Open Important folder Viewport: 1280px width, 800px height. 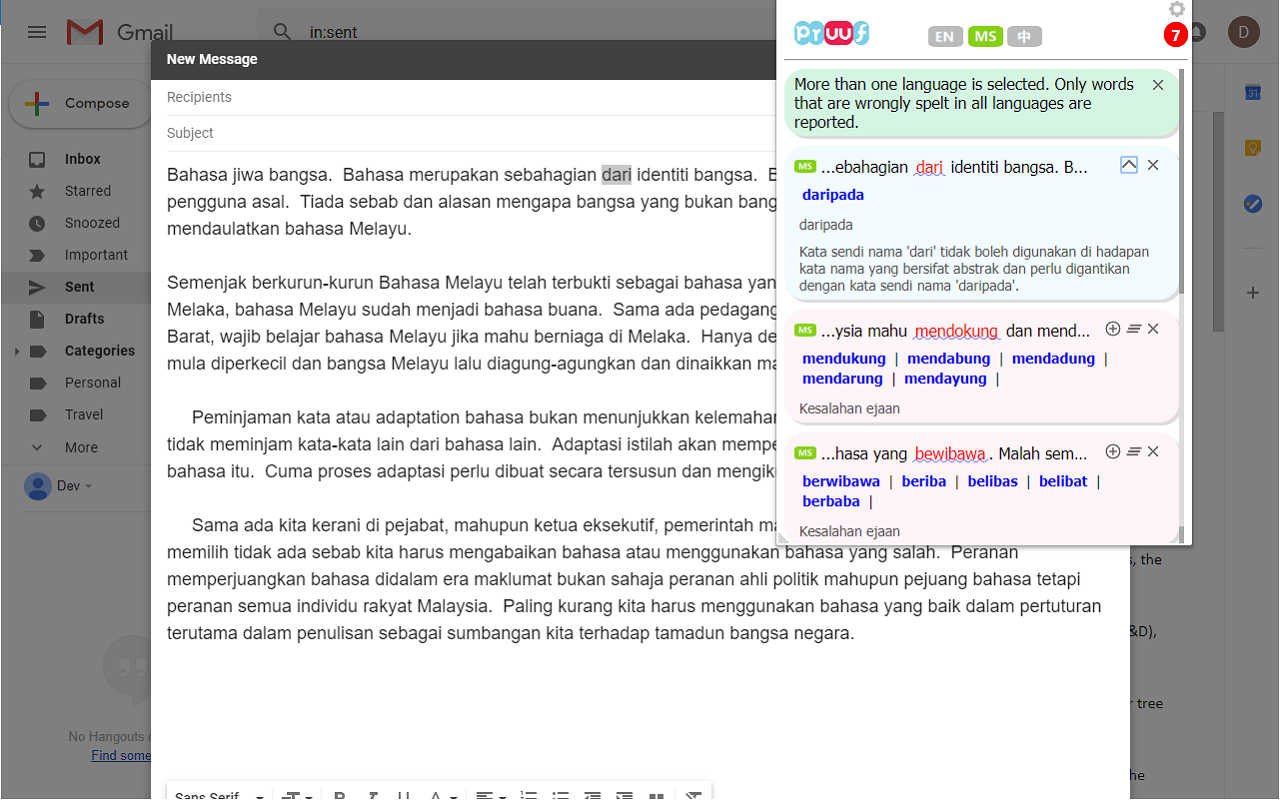click(96, 255)
